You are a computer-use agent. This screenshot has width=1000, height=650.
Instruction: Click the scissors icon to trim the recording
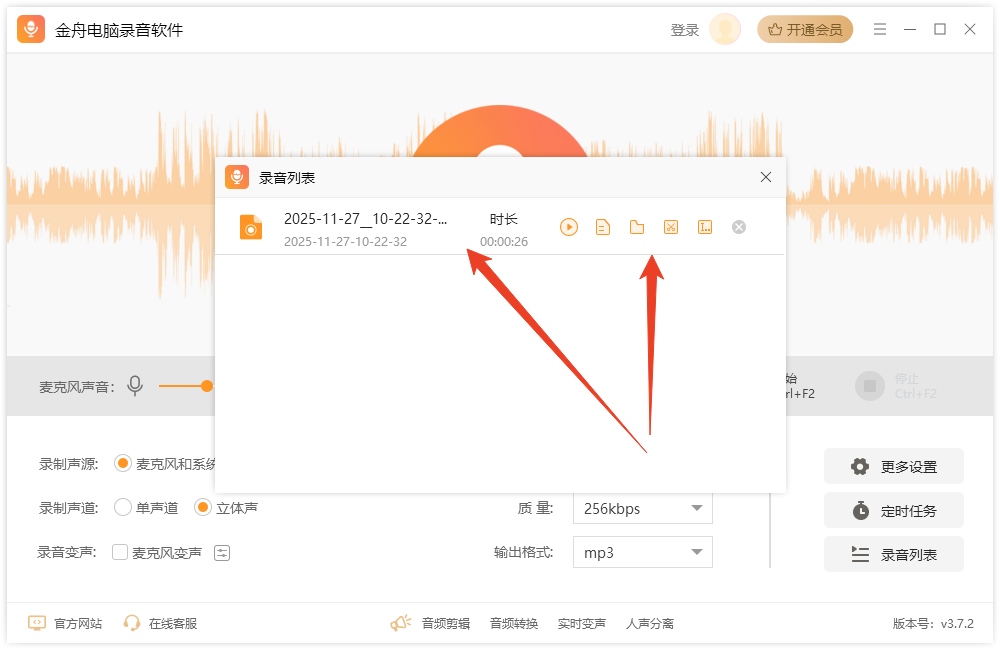click(x=670, y=227)
